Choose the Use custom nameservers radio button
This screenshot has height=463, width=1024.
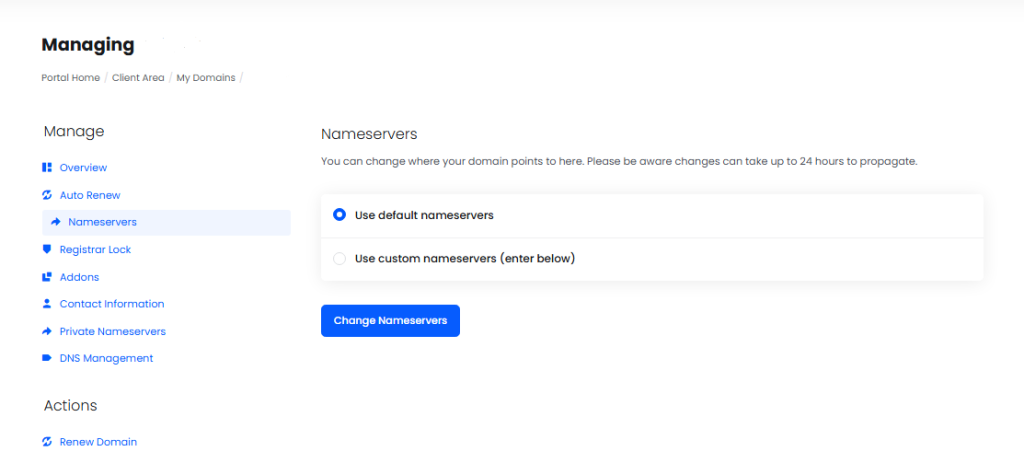pos(340,258)
